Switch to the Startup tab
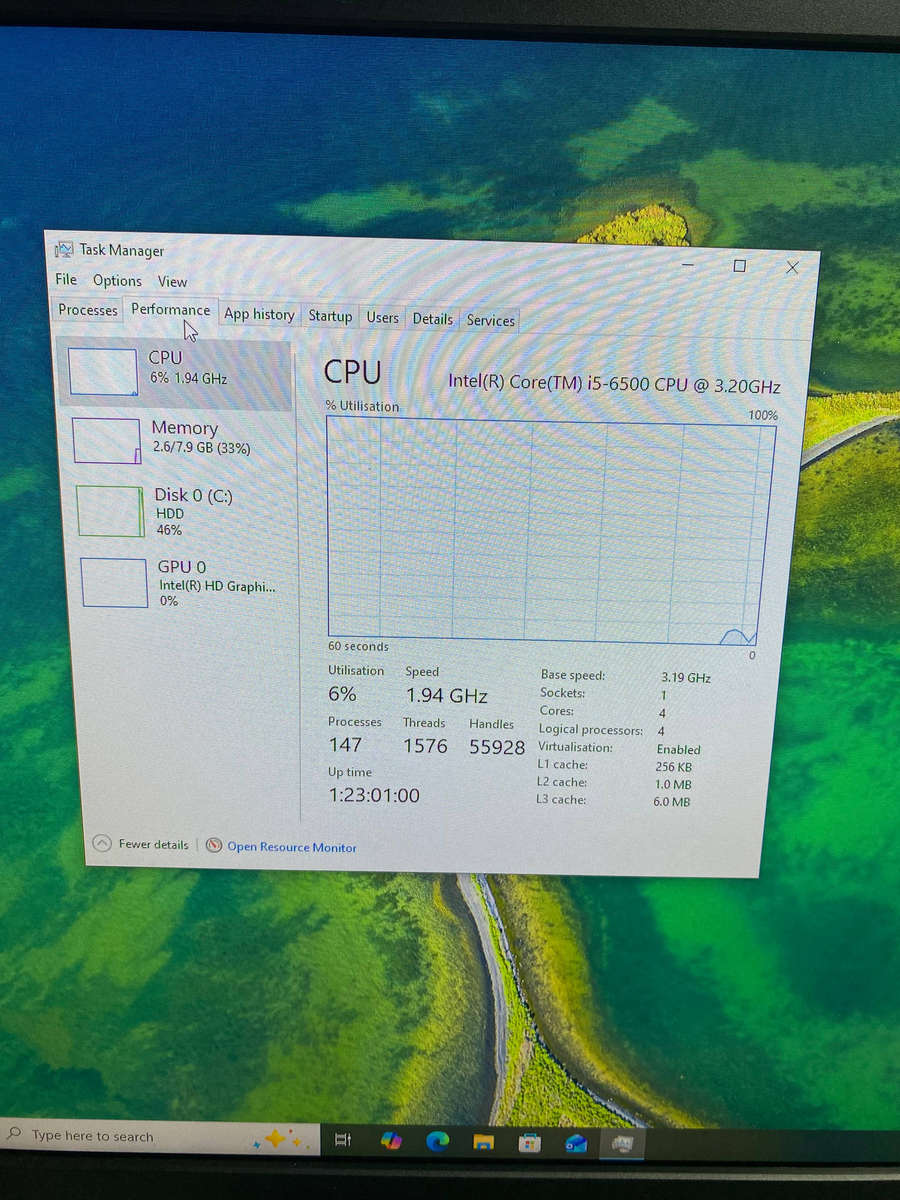 point(330,316)
